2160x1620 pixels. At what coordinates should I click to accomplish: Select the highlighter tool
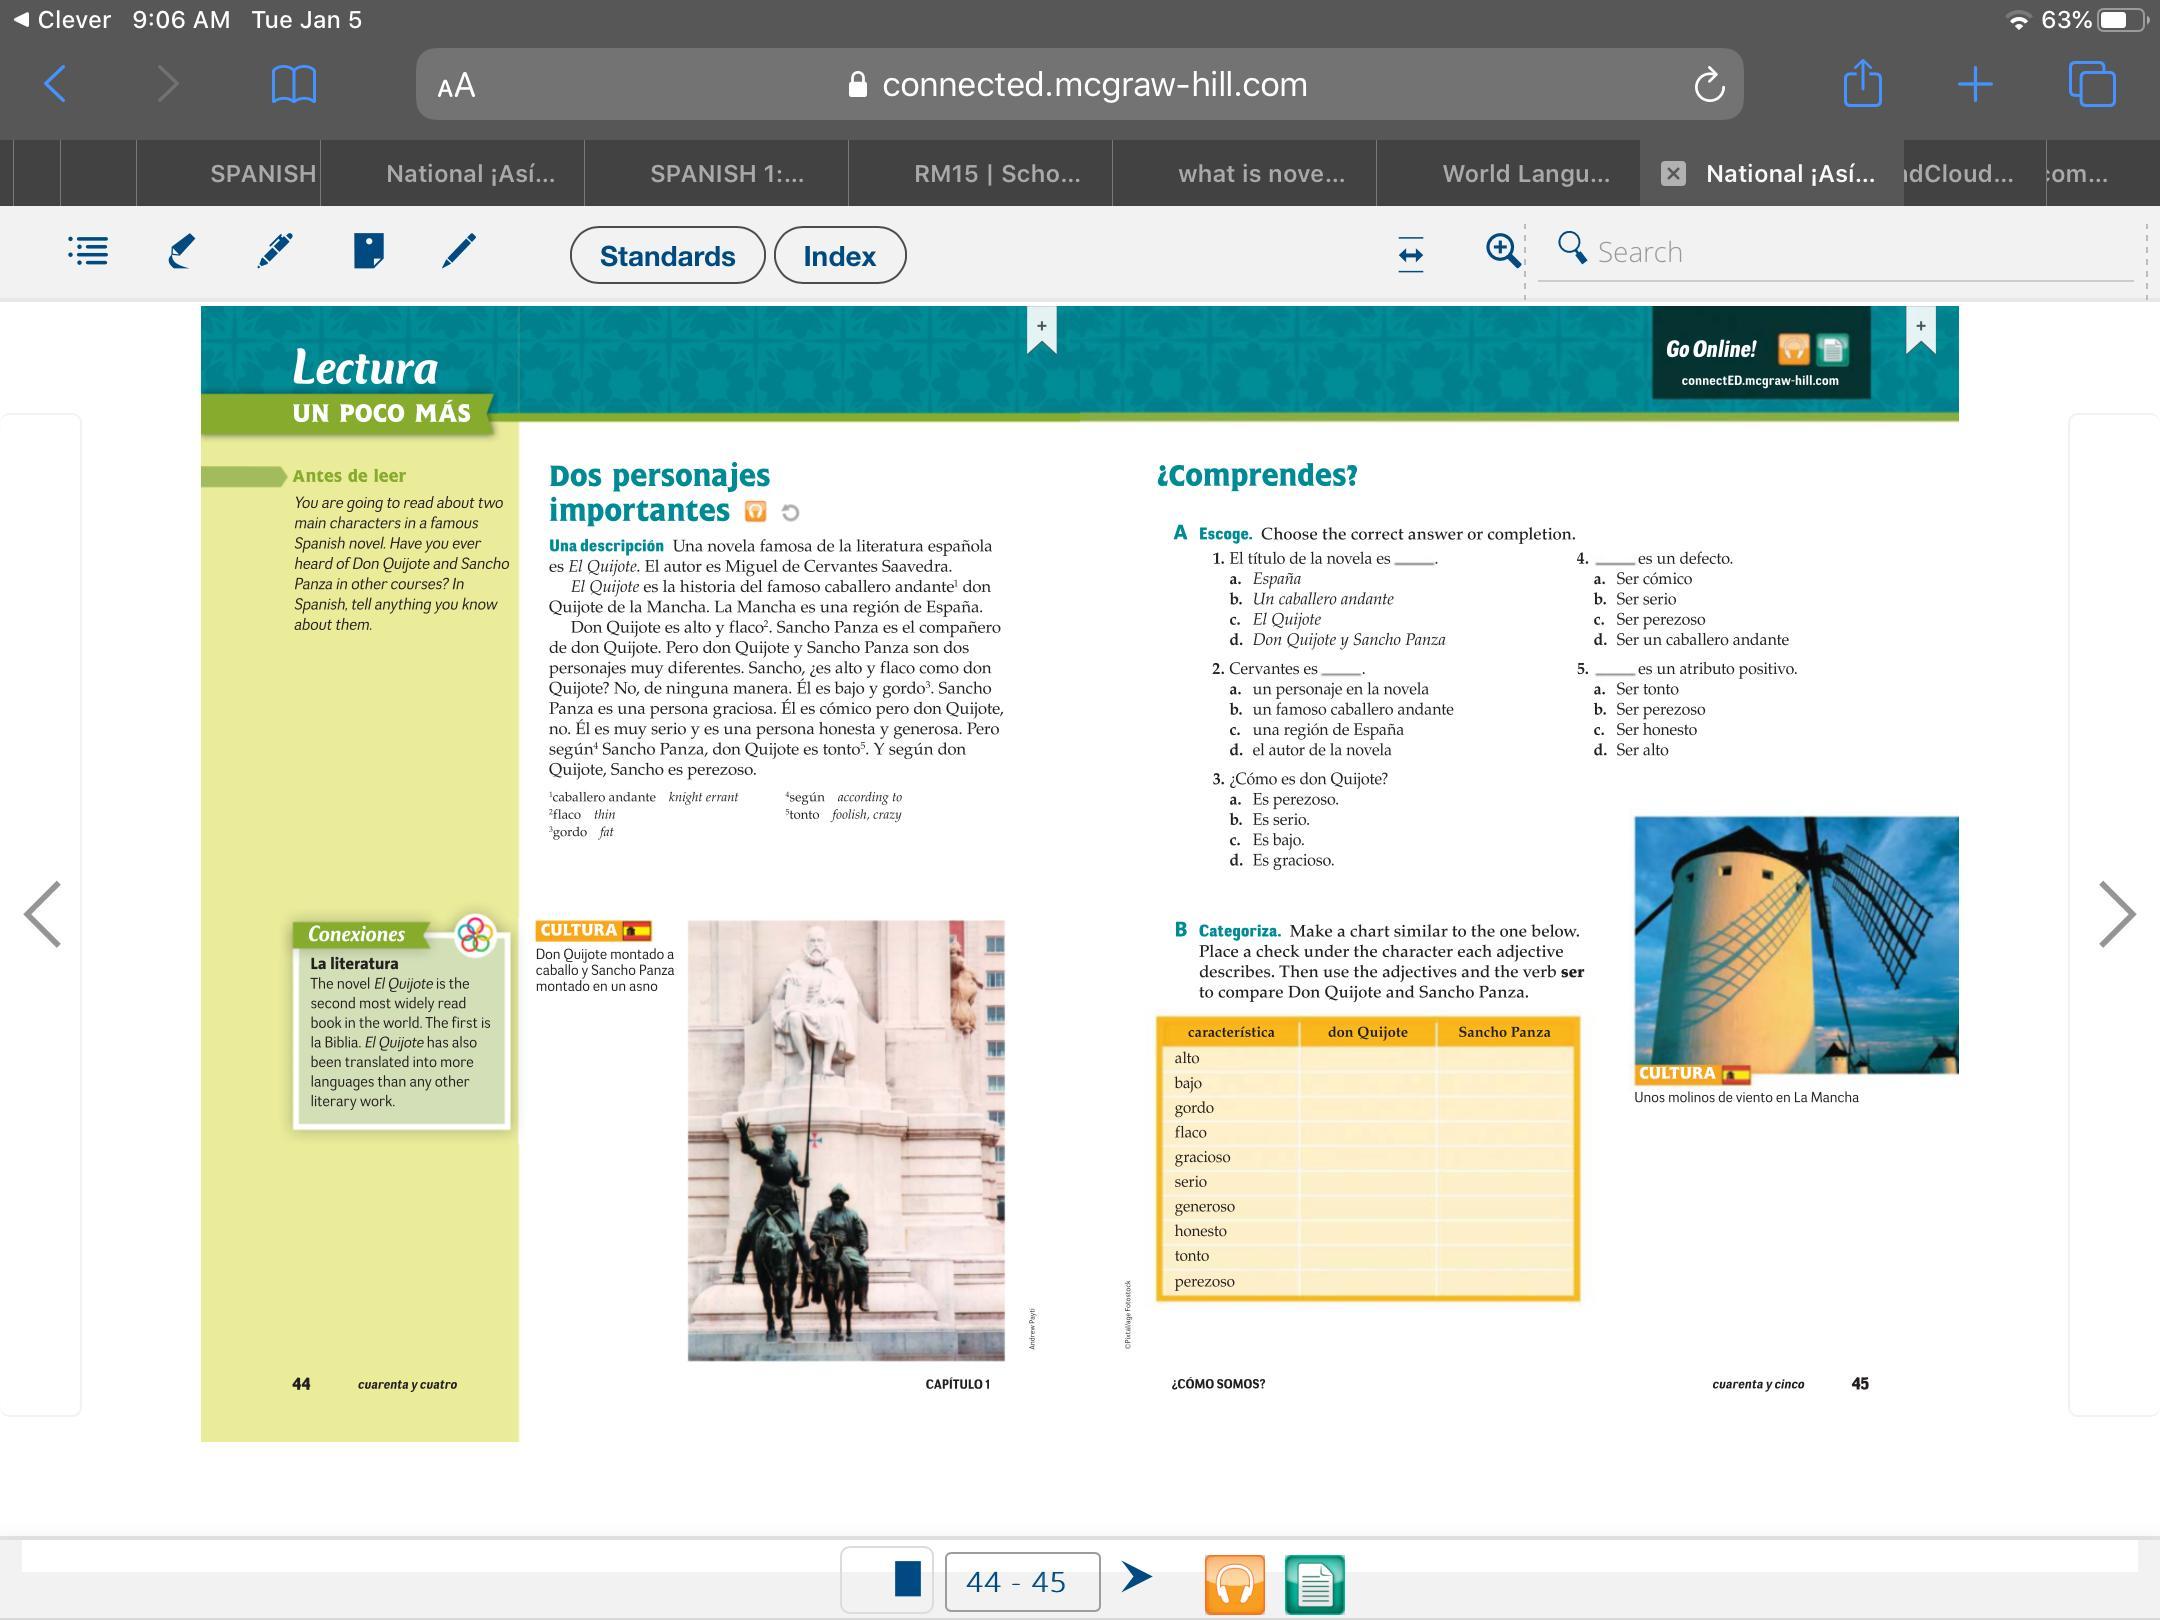[181, 251]
